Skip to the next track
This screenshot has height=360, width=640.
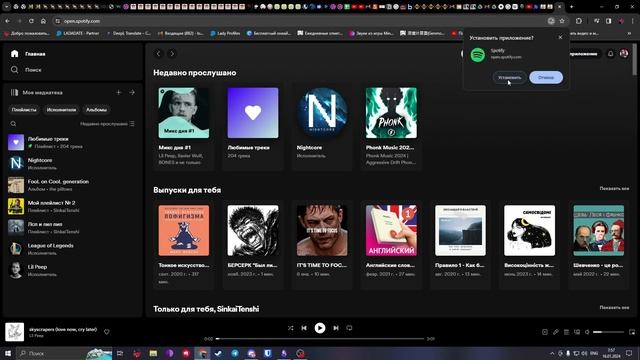(336, 328)
